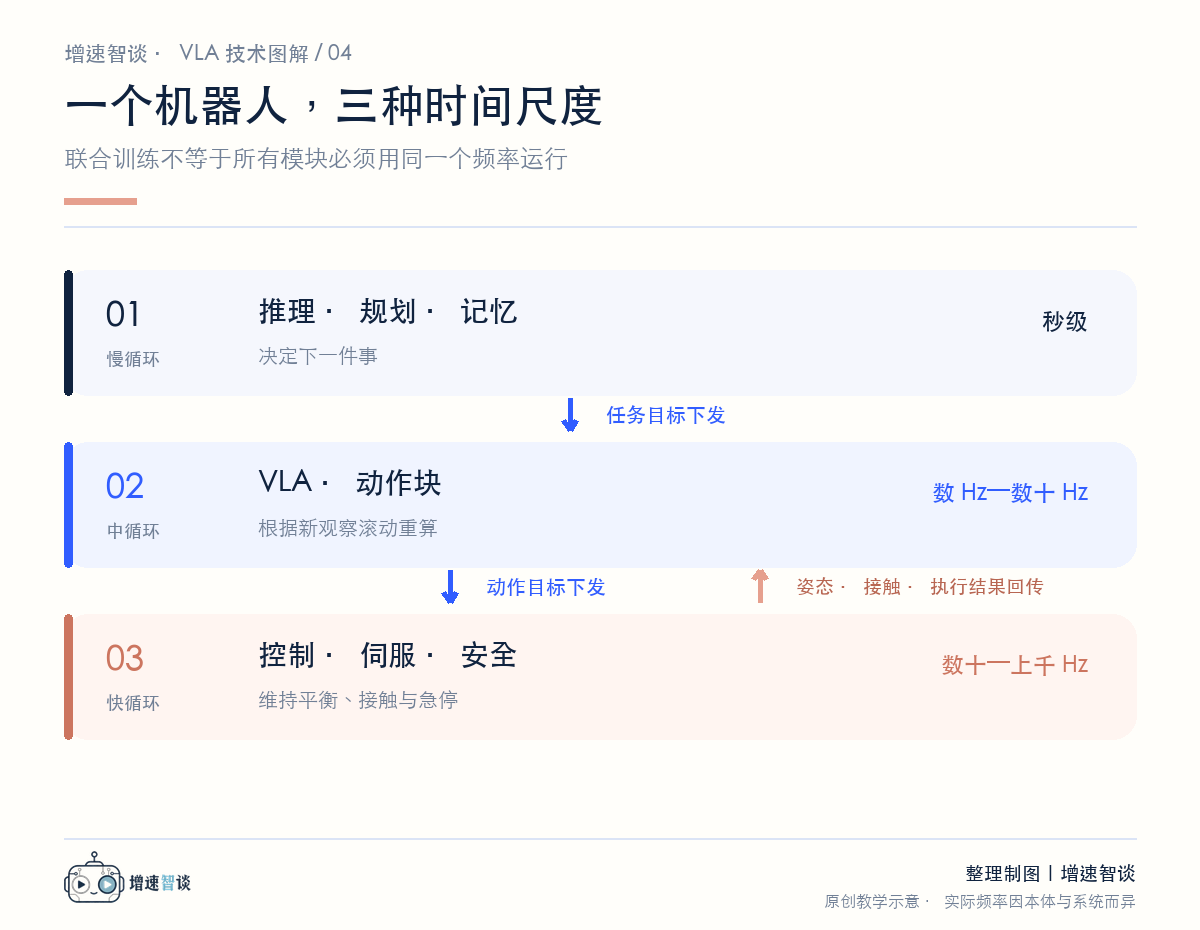Viewport: 1200px width, 930px height.
Task: Select the header text 增速智谈 · VLA 技术图解 / 04
Action: (209, 53)
